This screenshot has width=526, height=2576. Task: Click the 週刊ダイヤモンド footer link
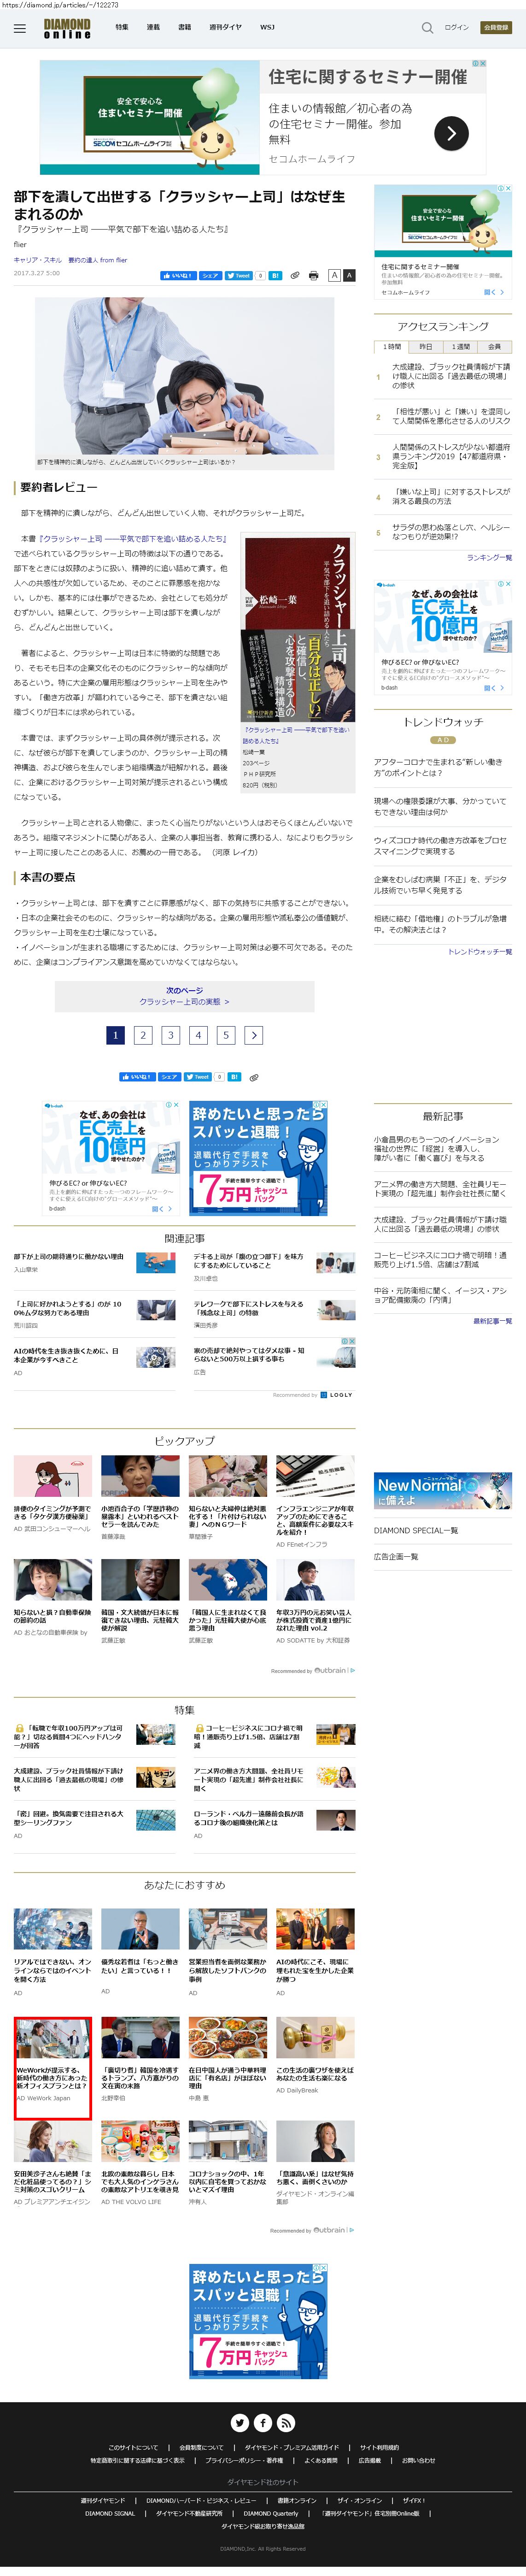(103, 2500)
